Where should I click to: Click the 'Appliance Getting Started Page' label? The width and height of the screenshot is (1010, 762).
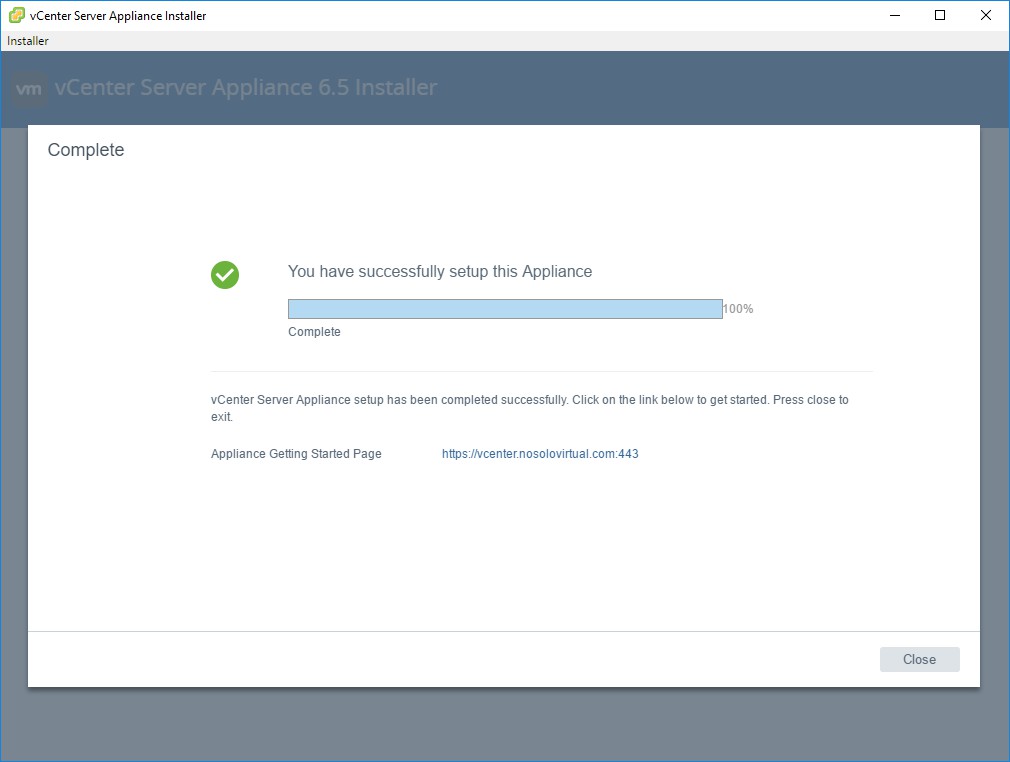(x=296, y=453)
